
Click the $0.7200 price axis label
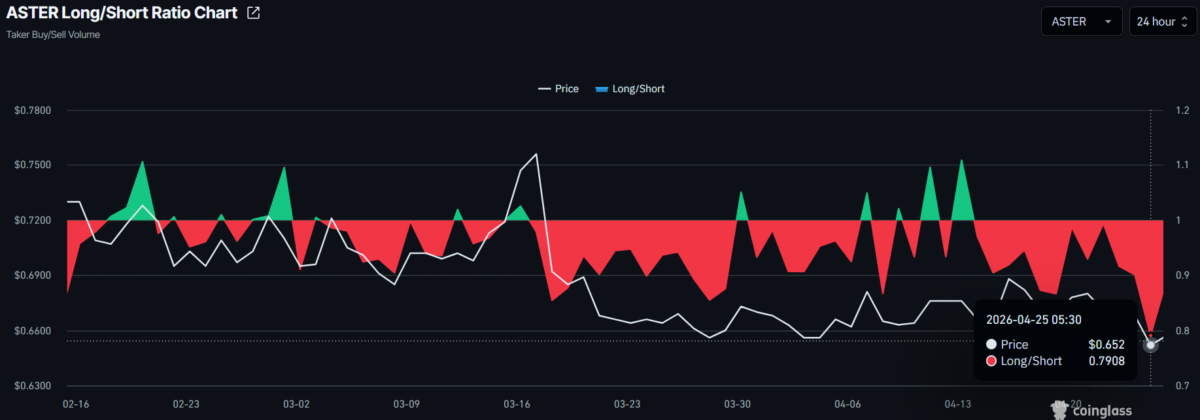pos(33,220)
